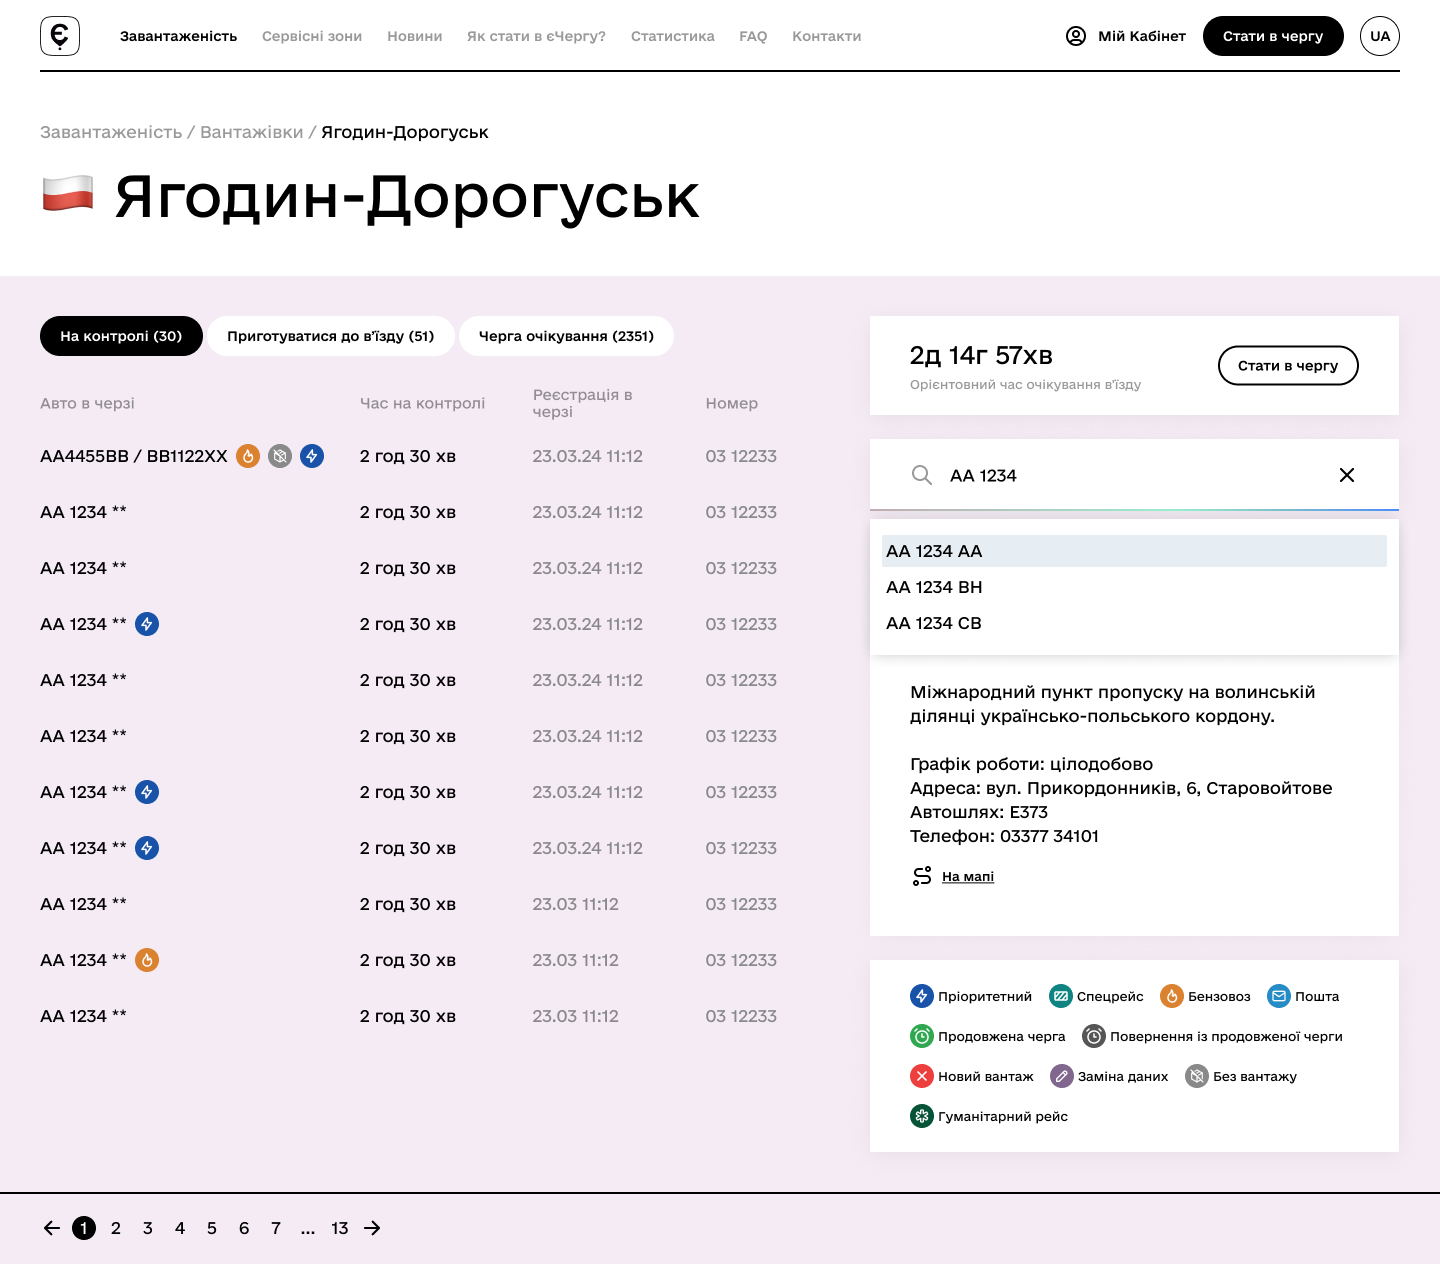This screenshot has width=1440, height=1264.
Task: Click the license plate search input
Action: pyautogui.click(x=1130, y=475)
